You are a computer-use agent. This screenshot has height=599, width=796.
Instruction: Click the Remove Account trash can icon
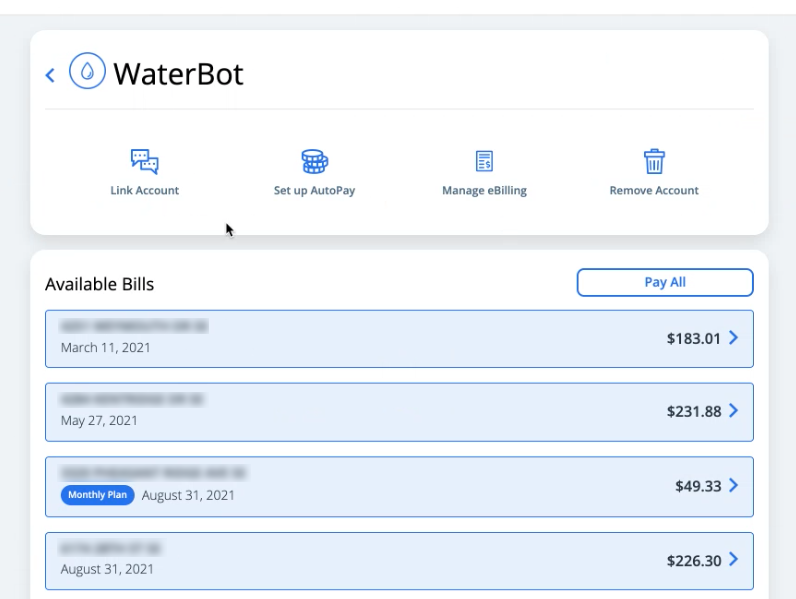654,161
